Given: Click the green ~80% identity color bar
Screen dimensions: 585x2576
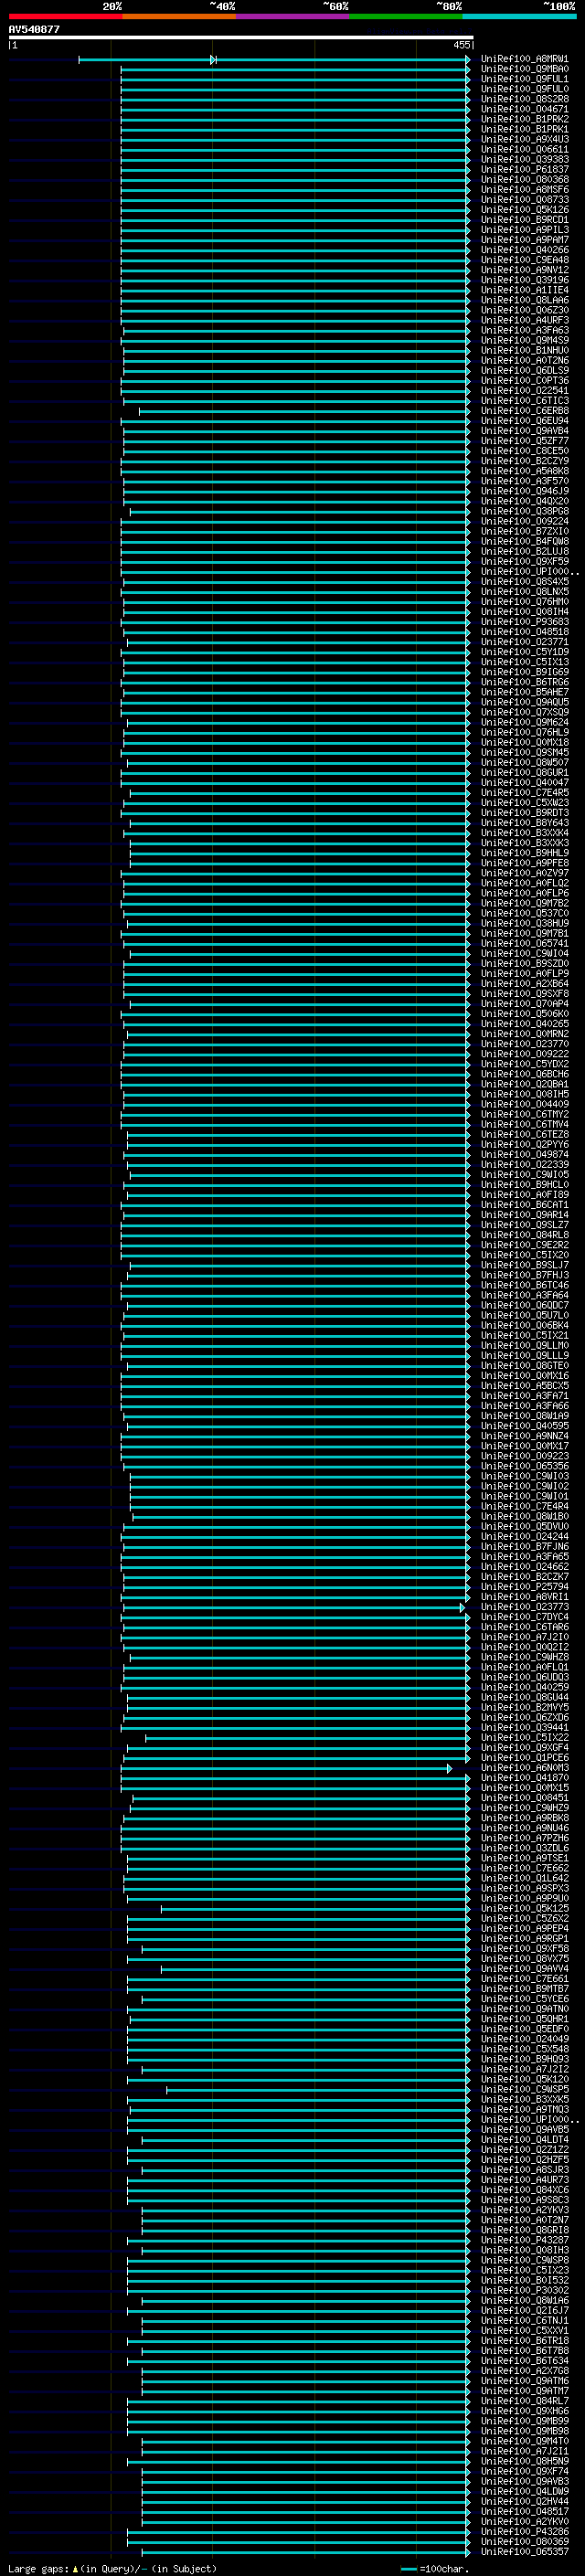Looking at the screenshot, I should point(406,16).
